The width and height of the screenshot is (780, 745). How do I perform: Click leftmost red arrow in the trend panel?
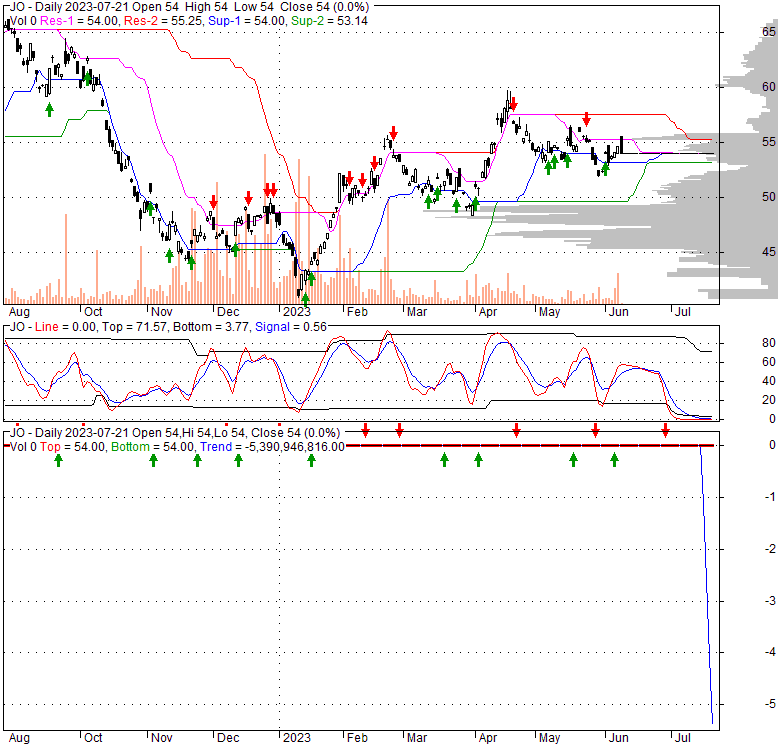click(x=366, y=430)
